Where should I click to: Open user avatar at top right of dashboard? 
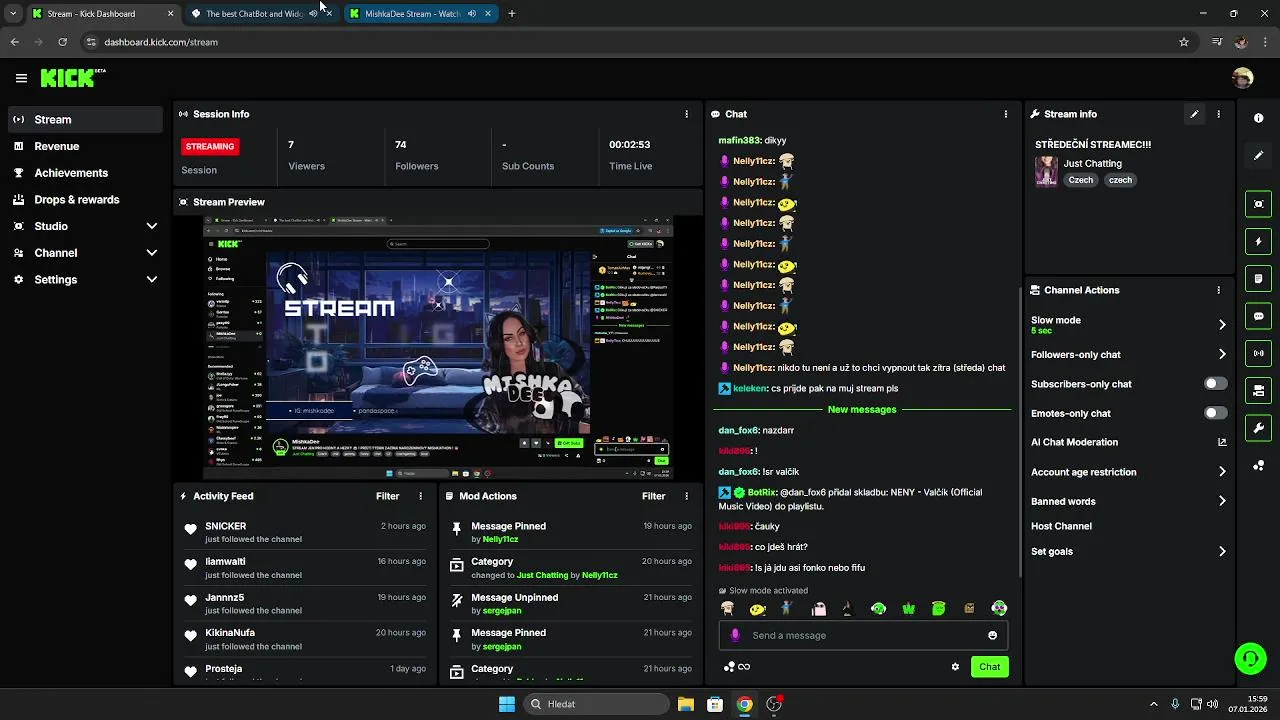point(1242,78)
